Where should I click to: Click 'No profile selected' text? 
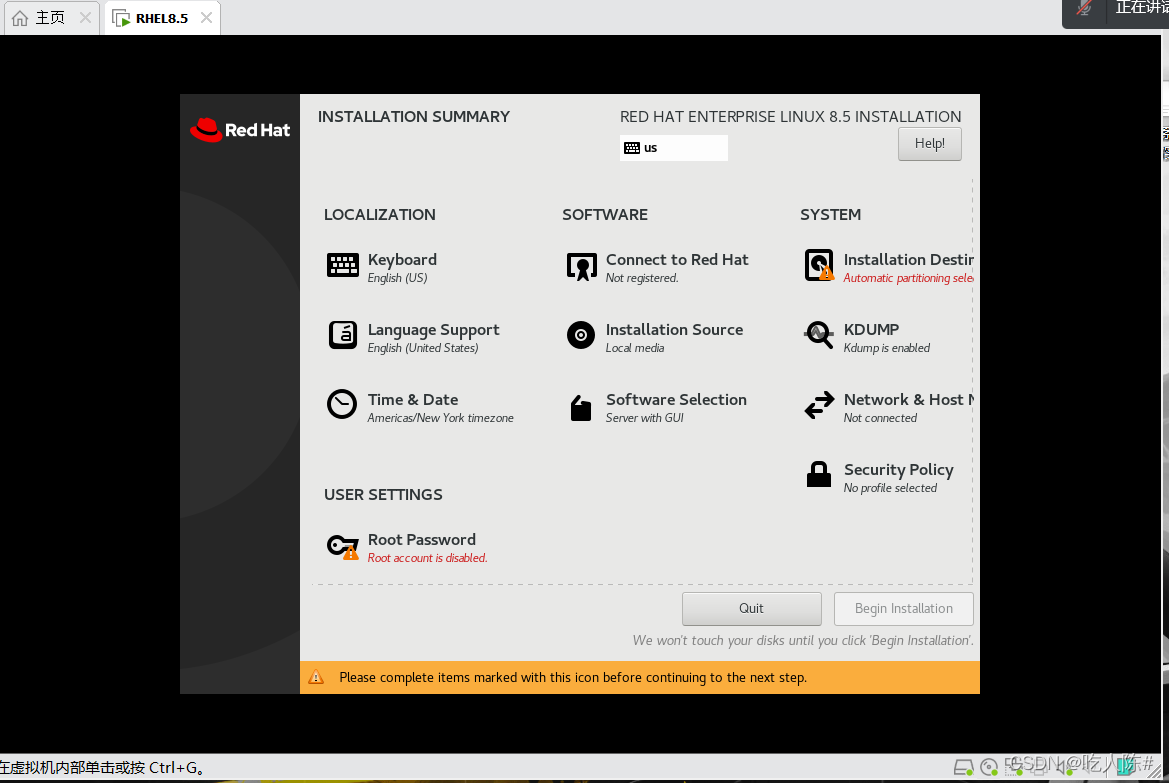(890, 488)
